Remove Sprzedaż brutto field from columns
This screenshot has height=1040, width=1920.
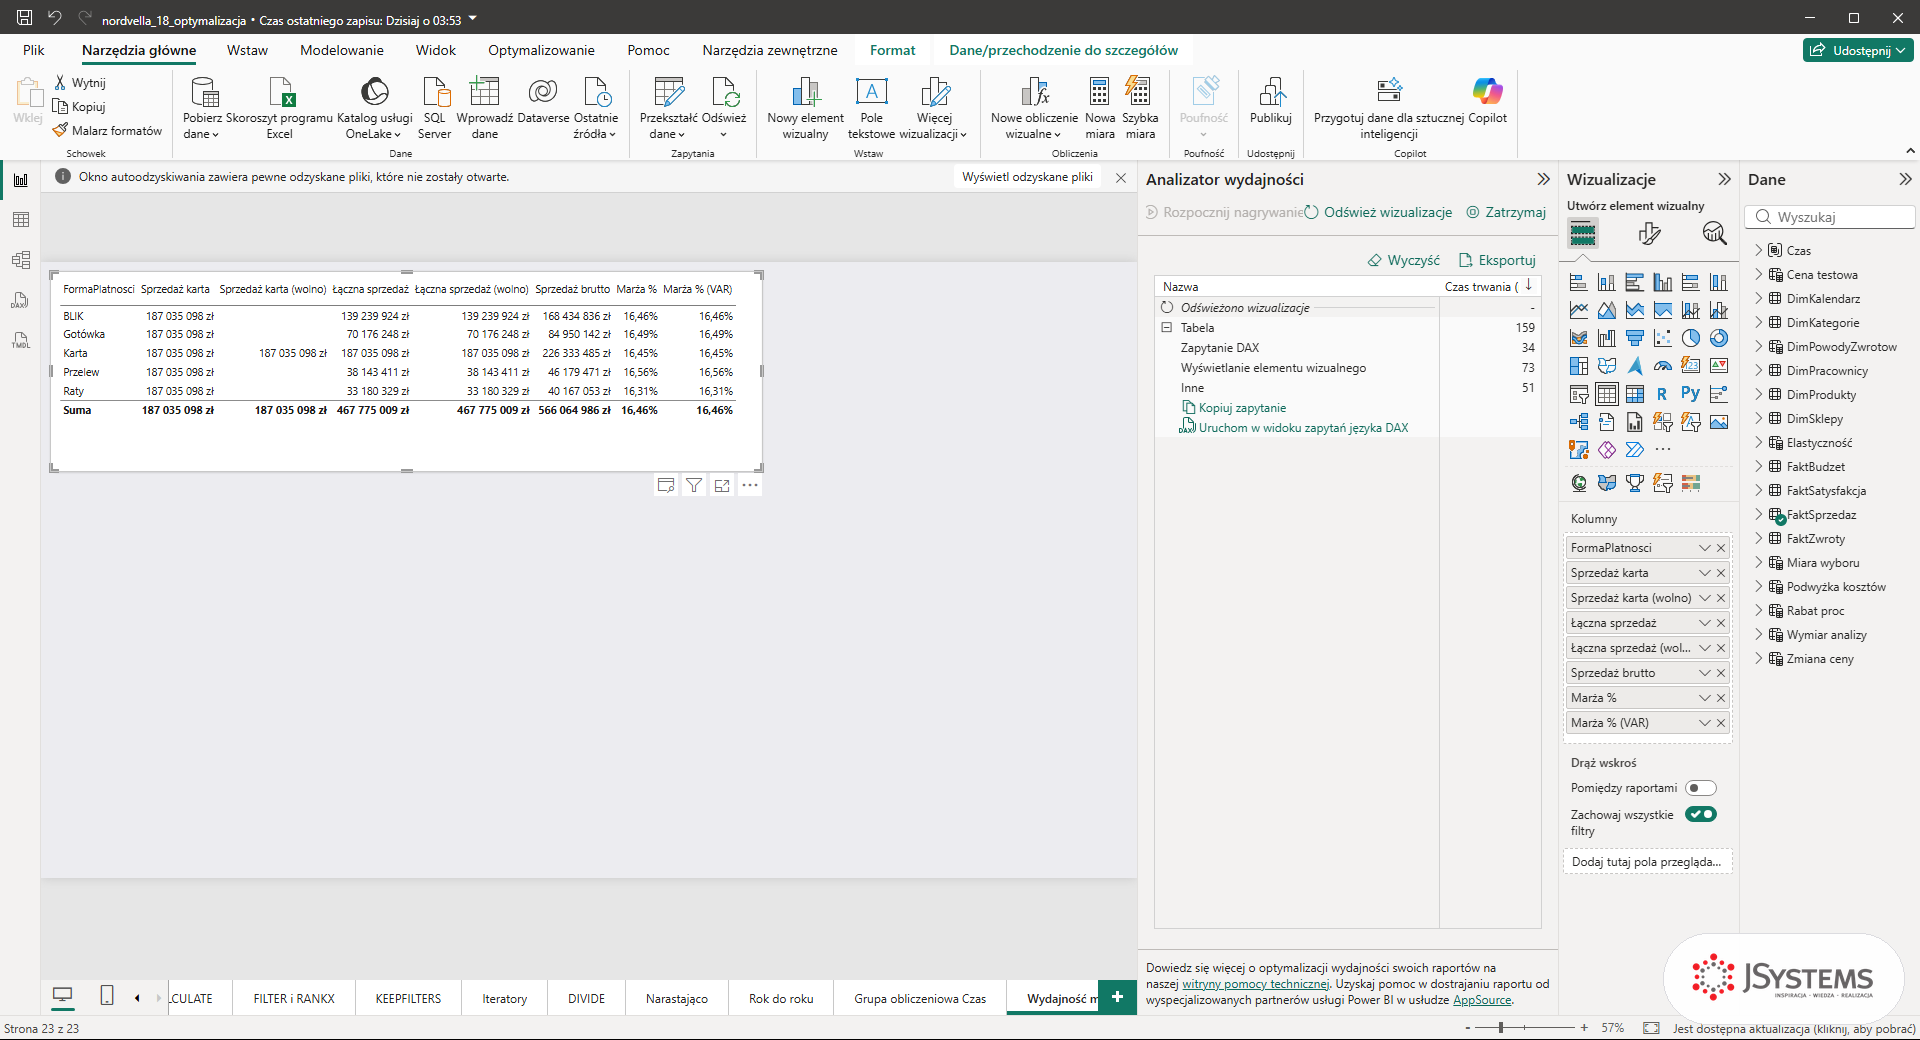click(x=1721, y=673)
